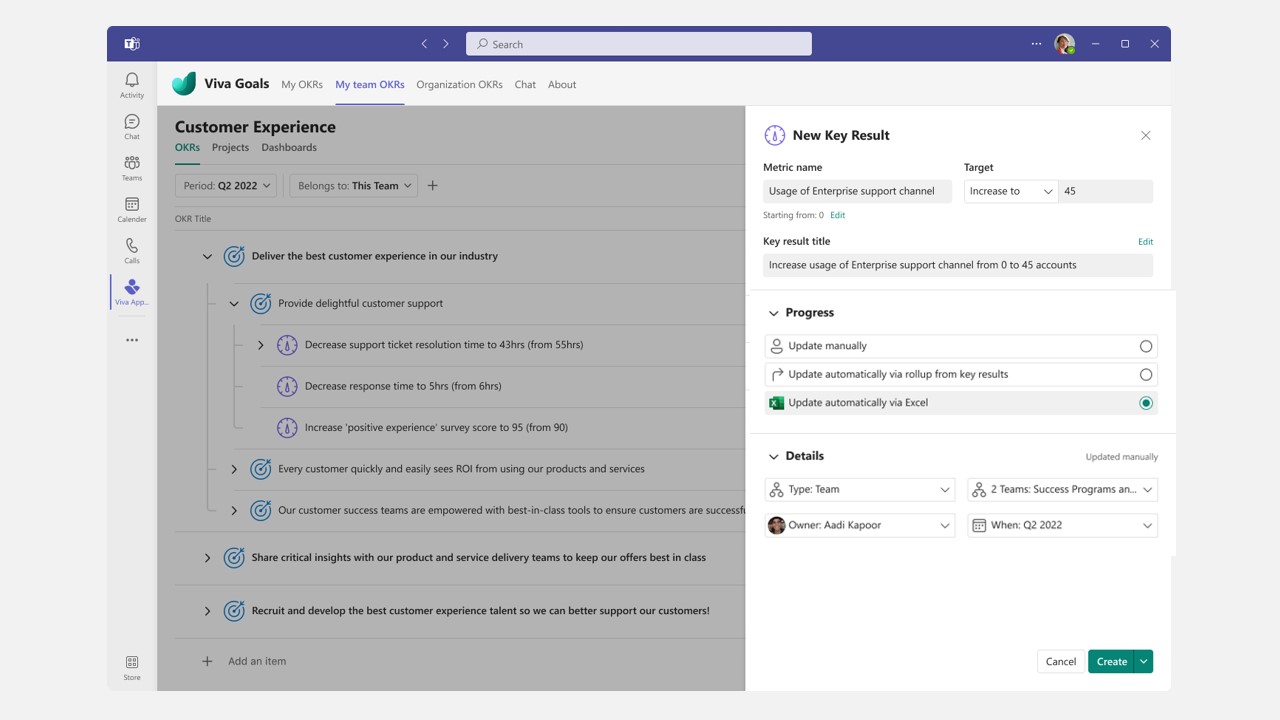The height and width of the screenshot is (720, 1280).
Task: Edit the starting value link
Action: (837, 215)
